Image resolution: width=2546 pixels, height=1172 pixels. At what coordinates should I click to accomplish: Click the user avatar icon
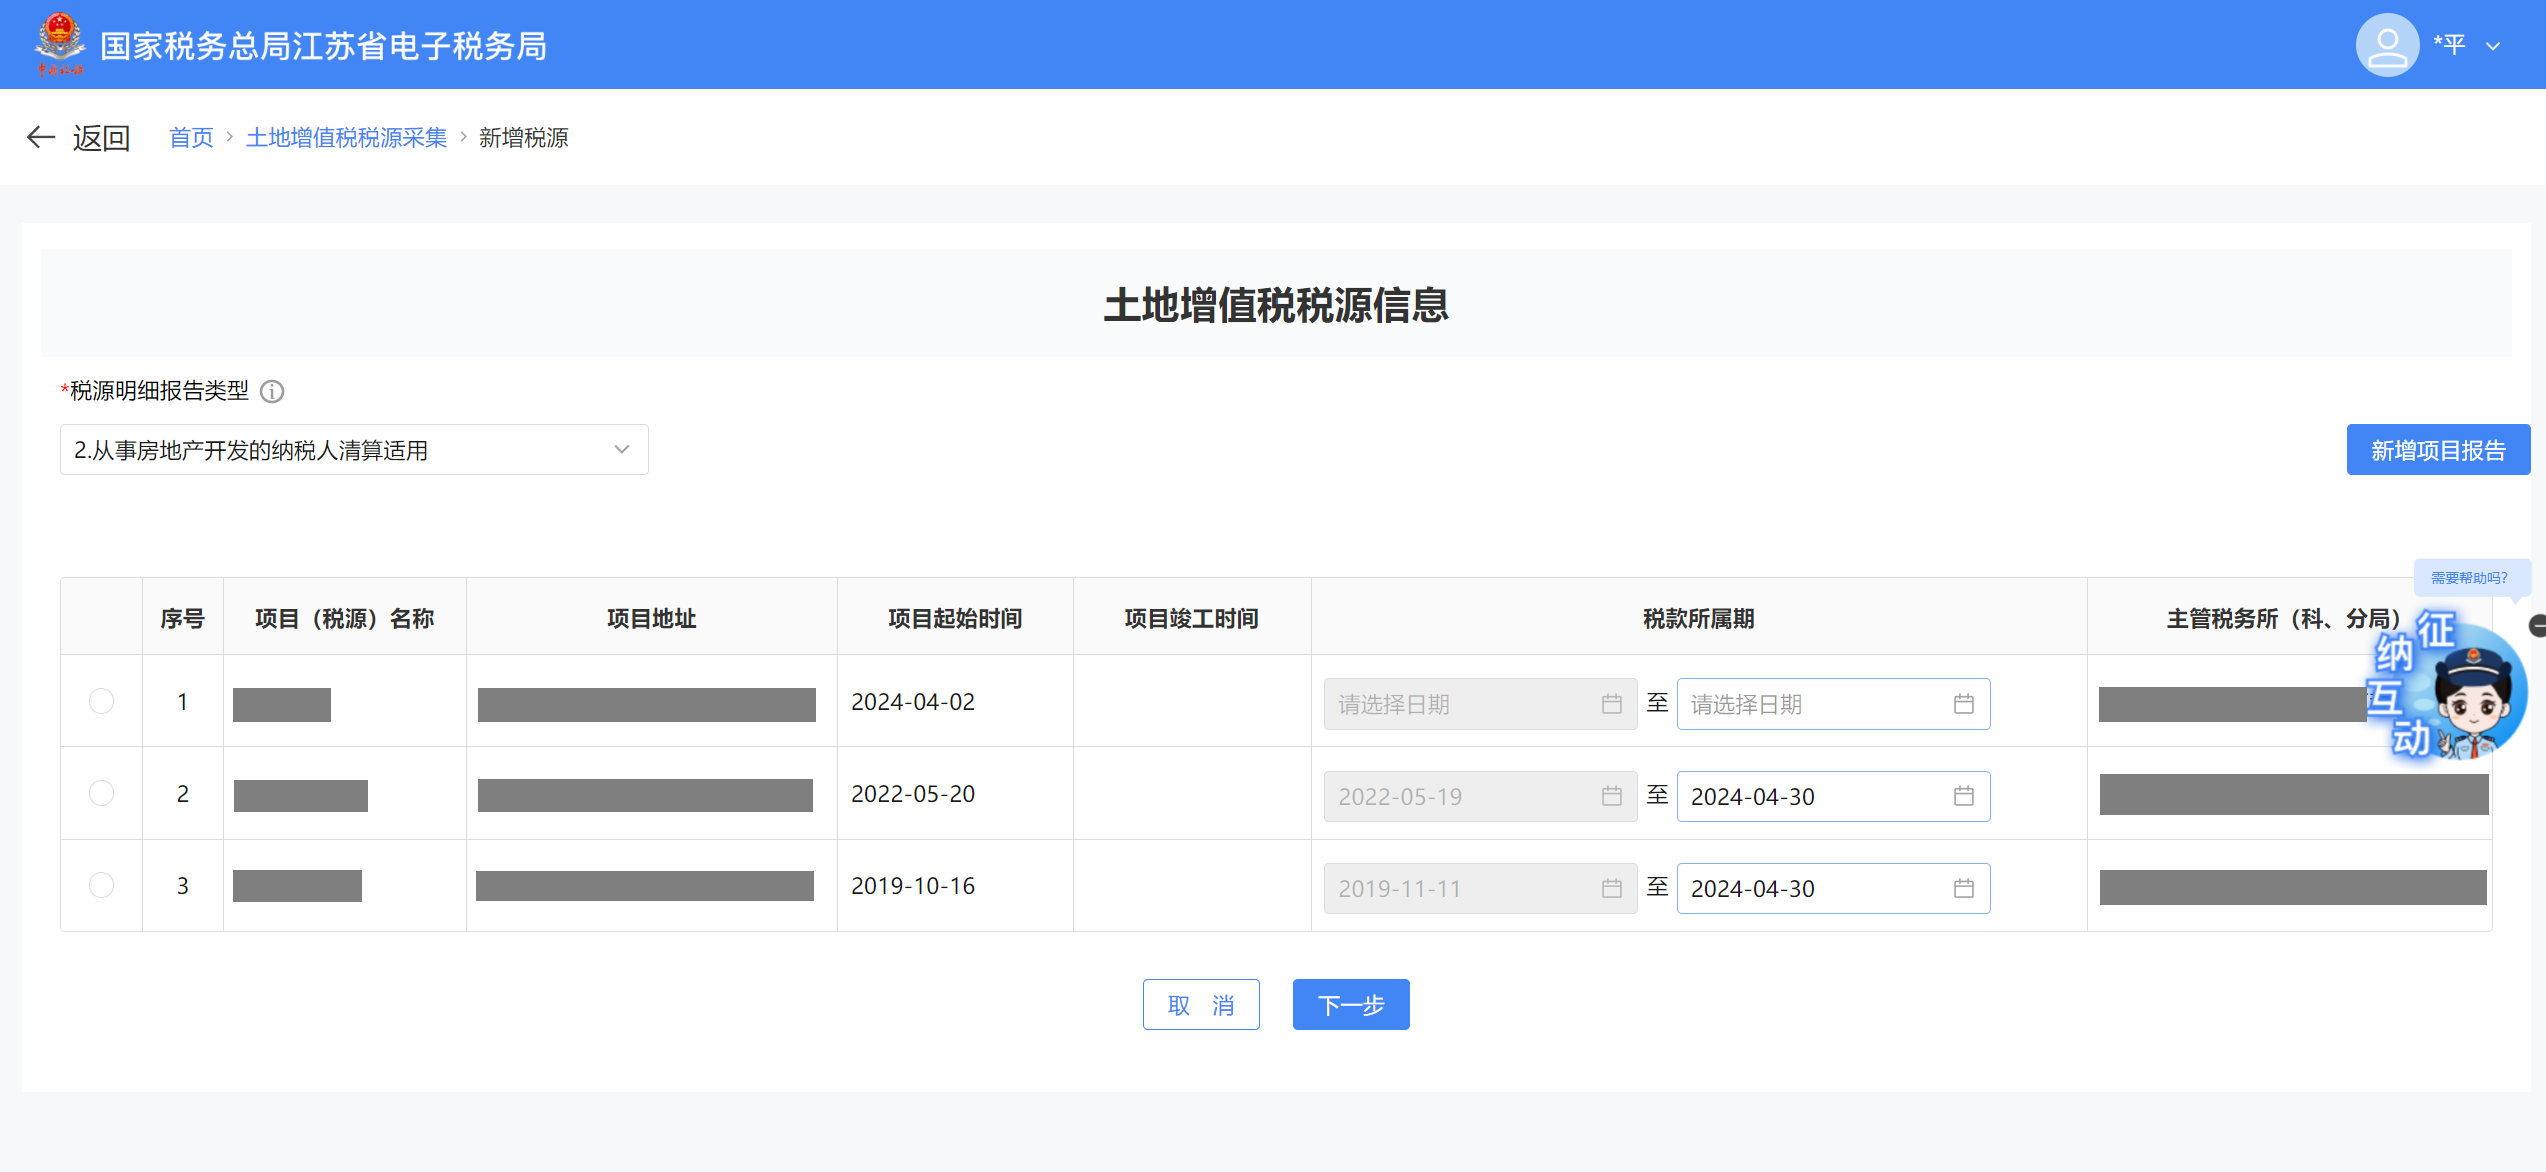click(2386, 45)
